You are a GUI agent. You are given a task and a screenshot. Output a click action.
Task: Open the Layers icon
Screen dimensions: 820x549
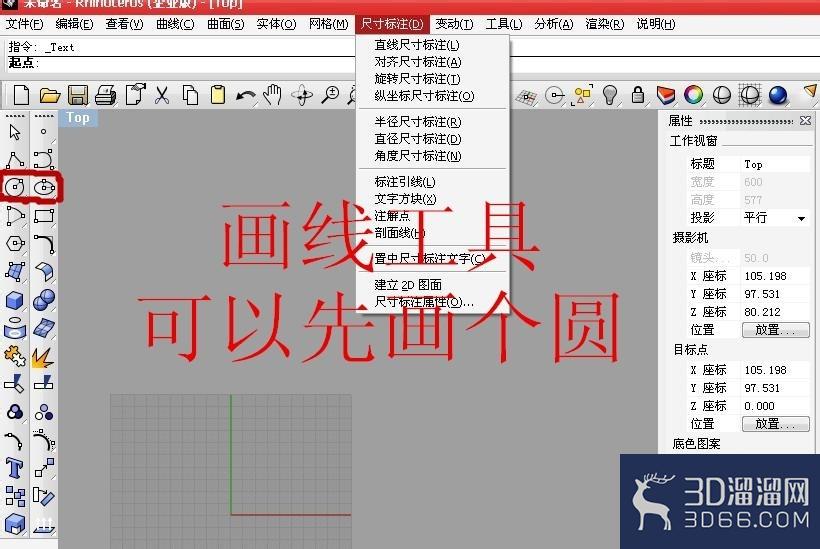point(666,95)
